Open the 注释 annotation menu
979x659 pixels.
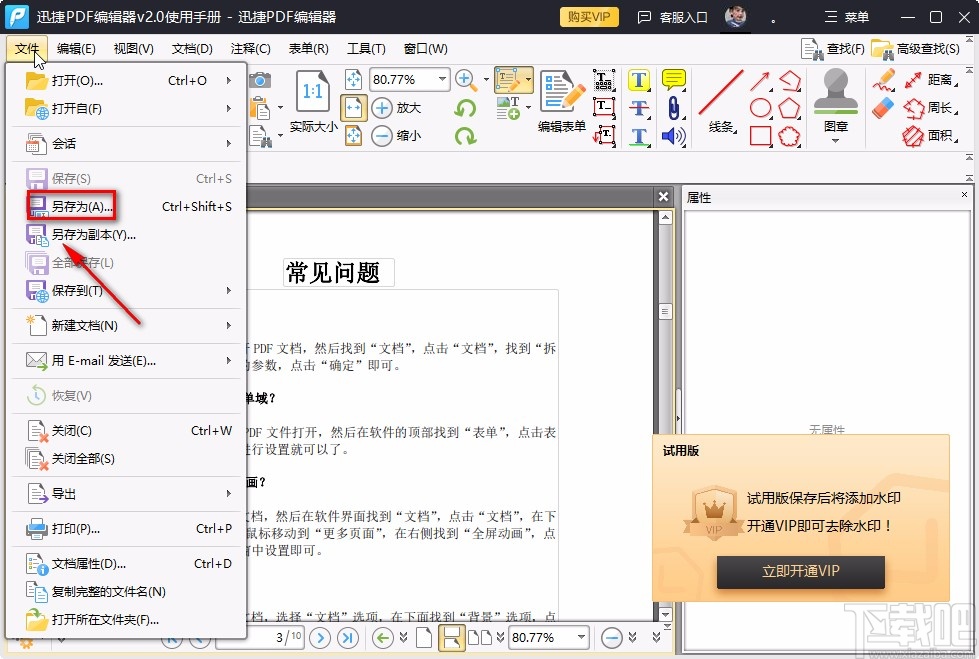tap(250, 48)
